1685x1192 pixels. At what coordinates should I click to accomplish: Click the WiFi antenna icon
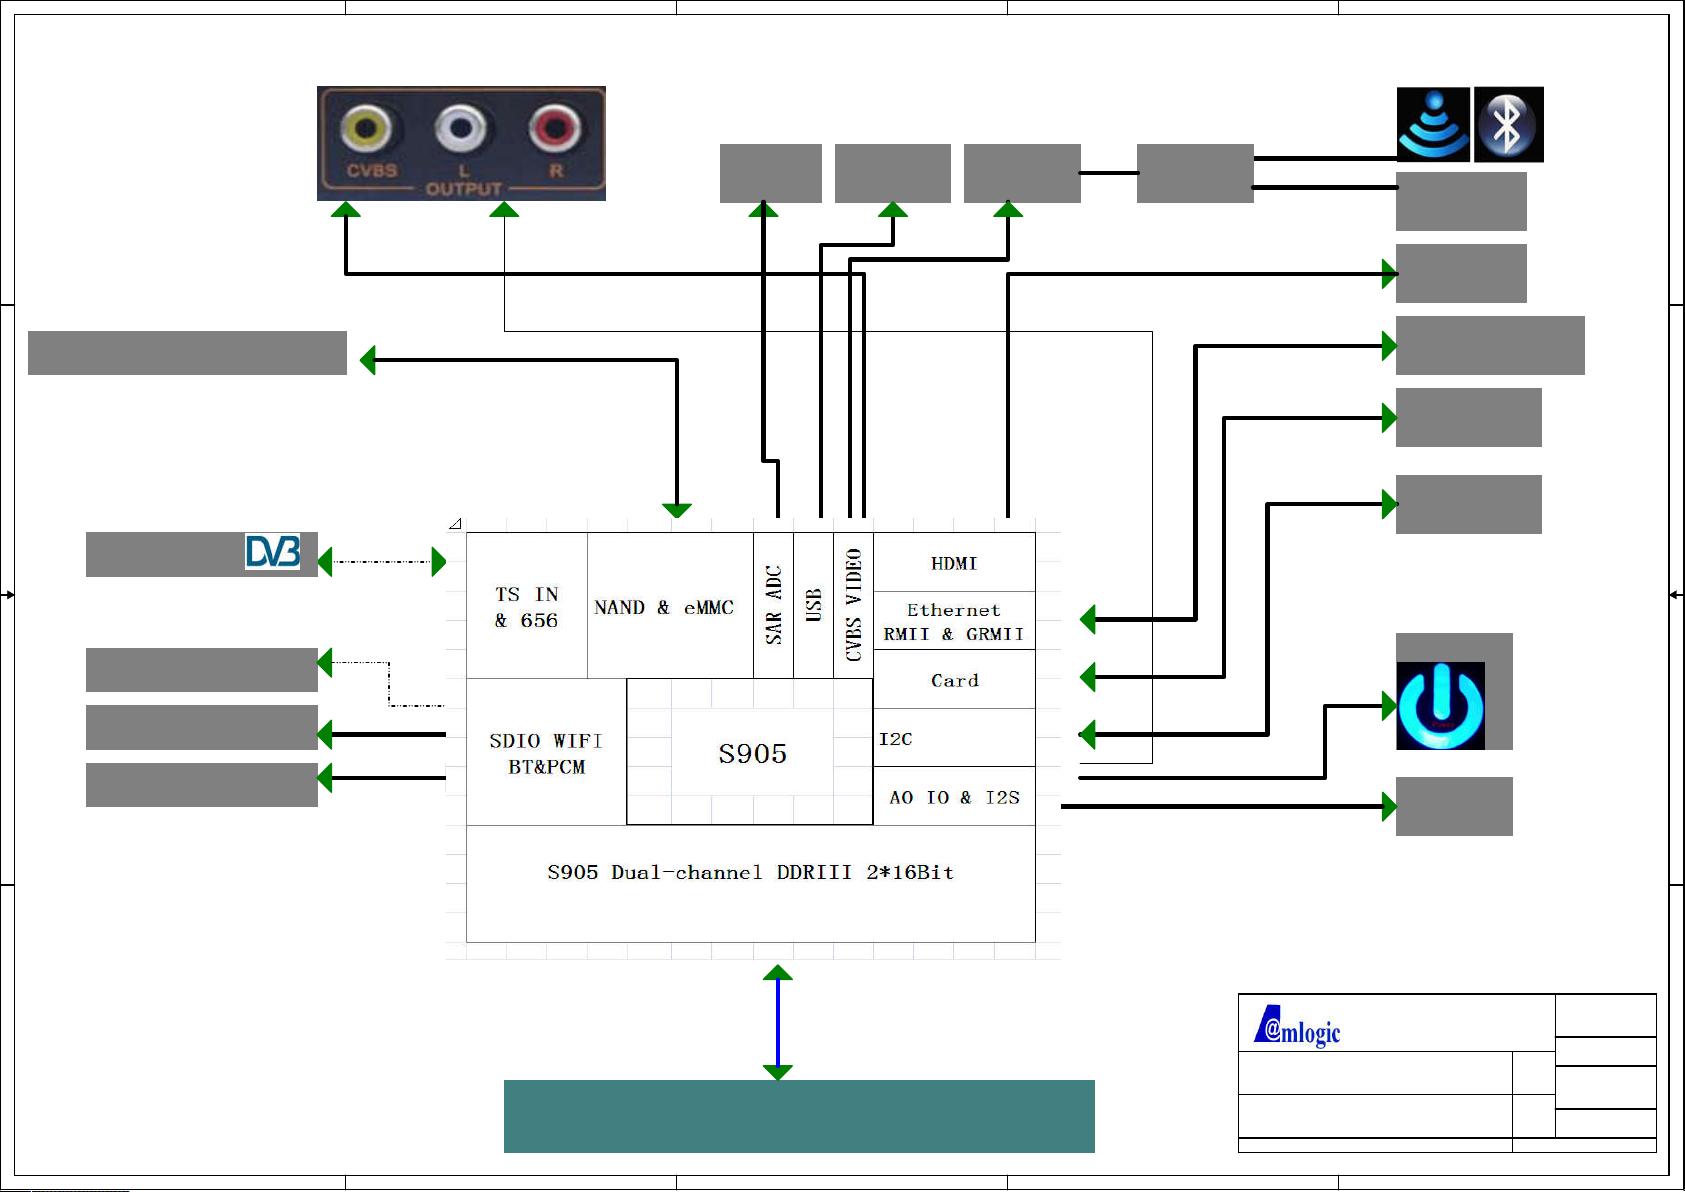pyautogui.click(x=1432, y=123)
